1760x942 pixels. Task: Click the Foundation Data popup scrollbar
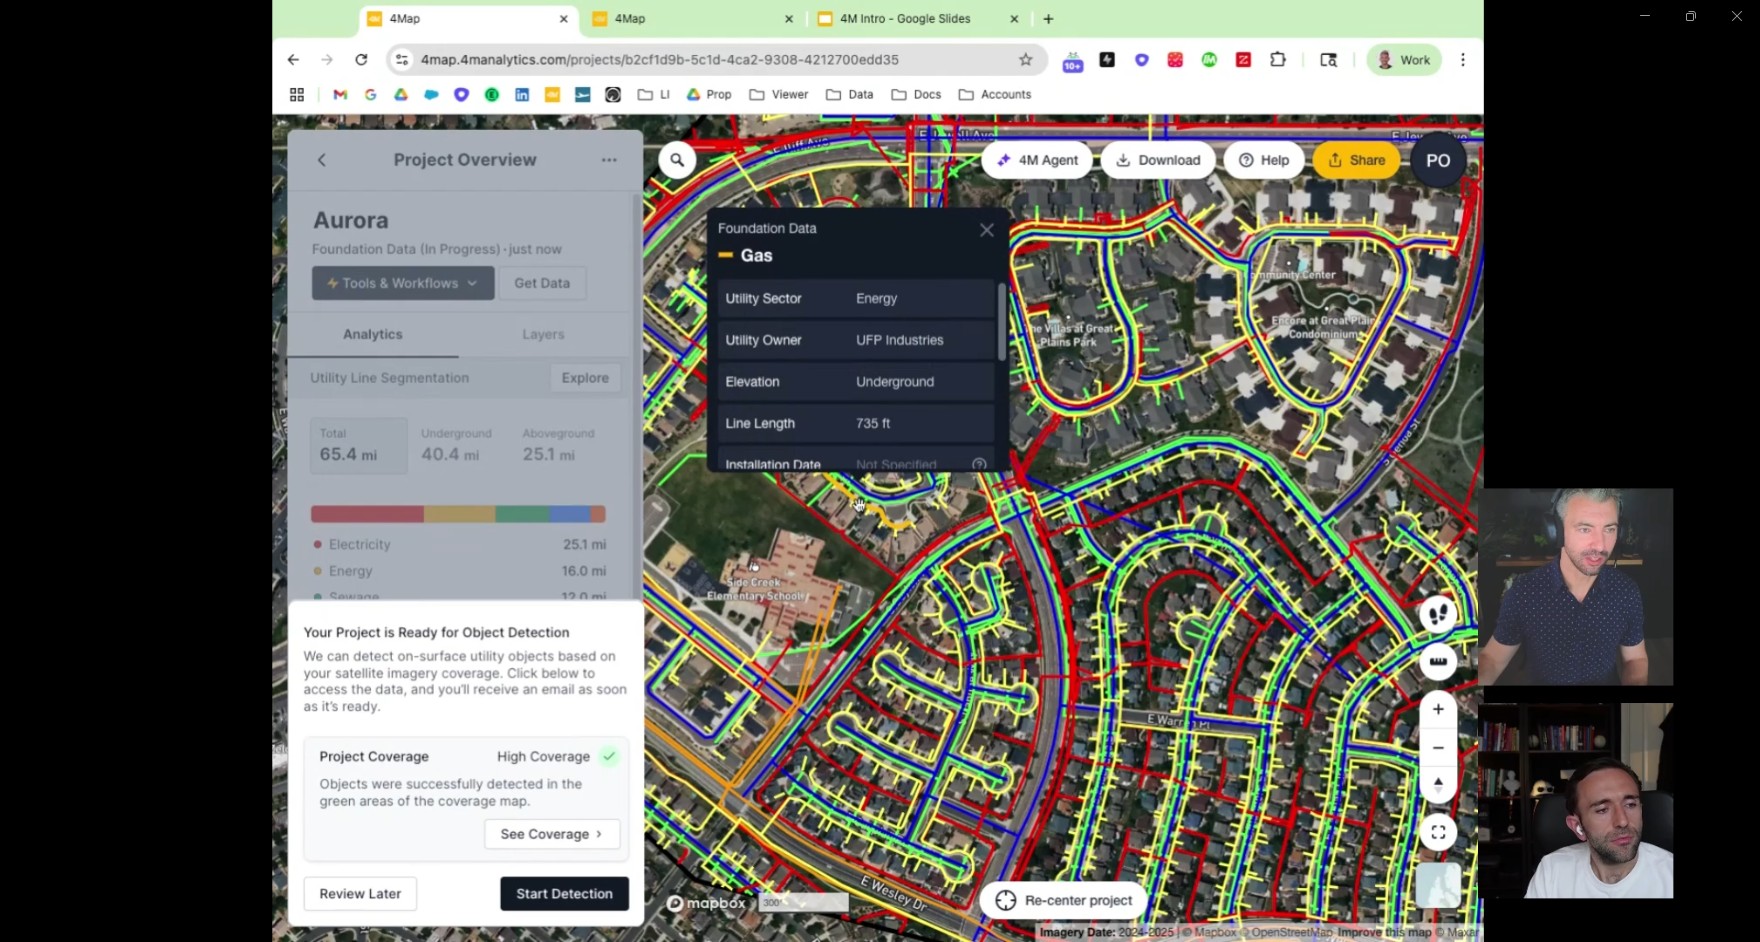[1002, 322]
